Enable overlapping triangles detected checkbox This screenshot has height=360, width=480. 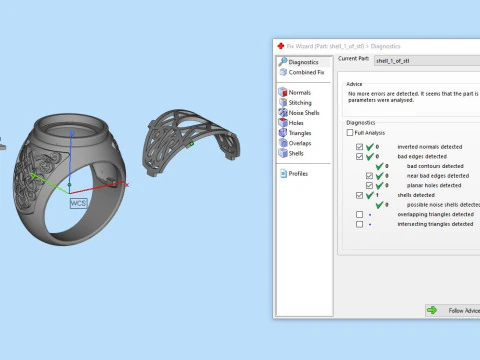pyautogui.click(x=359, y=214)
